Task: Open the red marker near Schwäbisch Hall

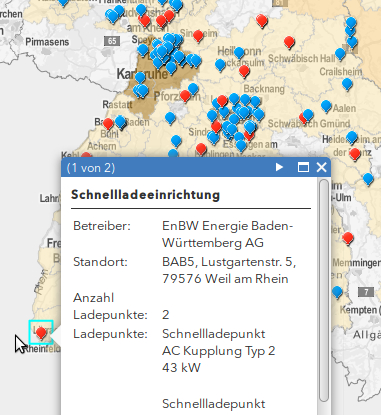Action: click(289, 42)
